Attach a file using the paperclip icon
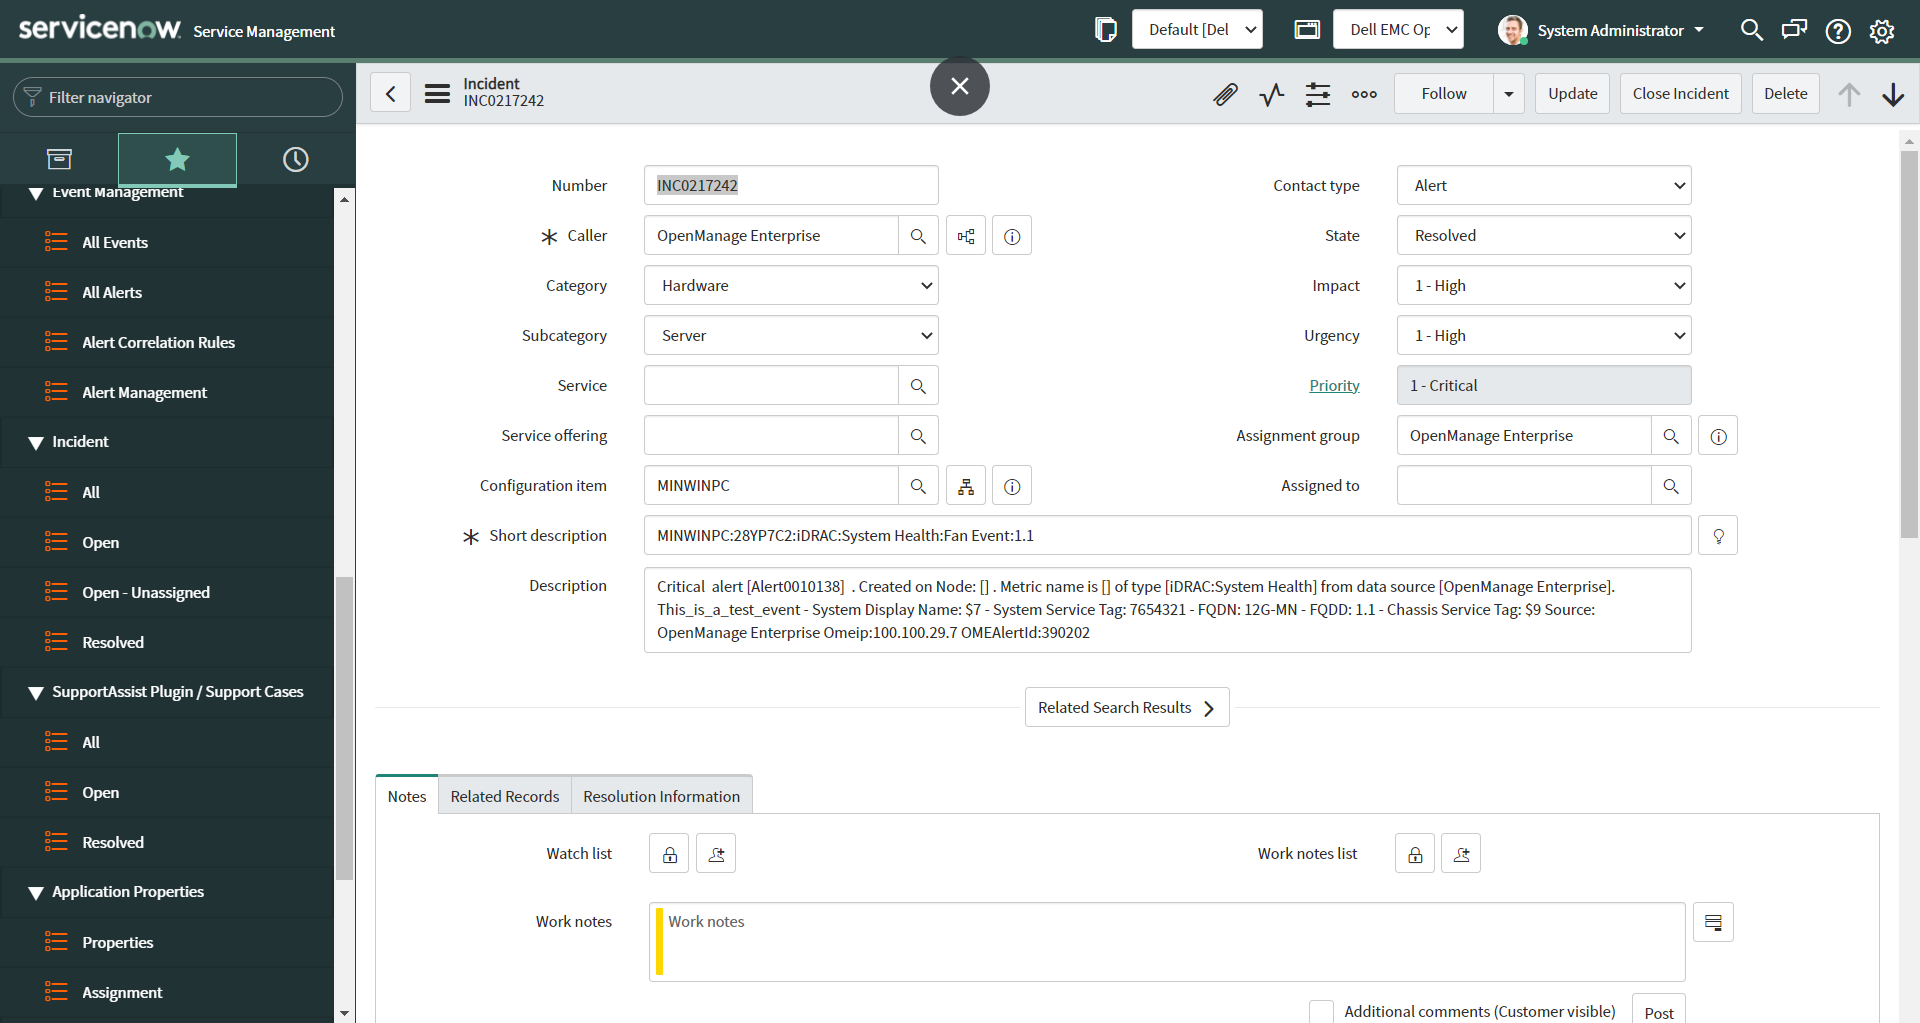The height and width of the screenshot is (1023, 1920). [1225, 93]
